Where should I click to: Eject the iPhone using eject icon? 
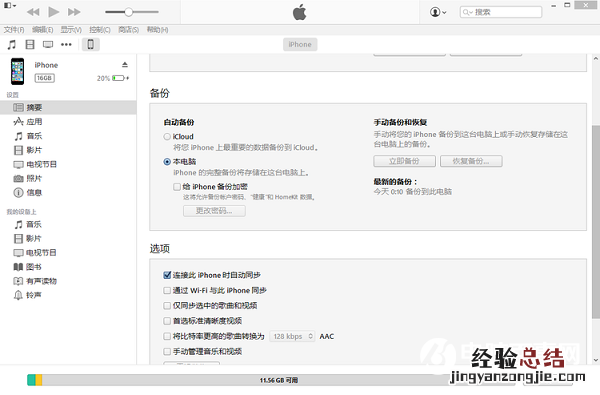125,64
